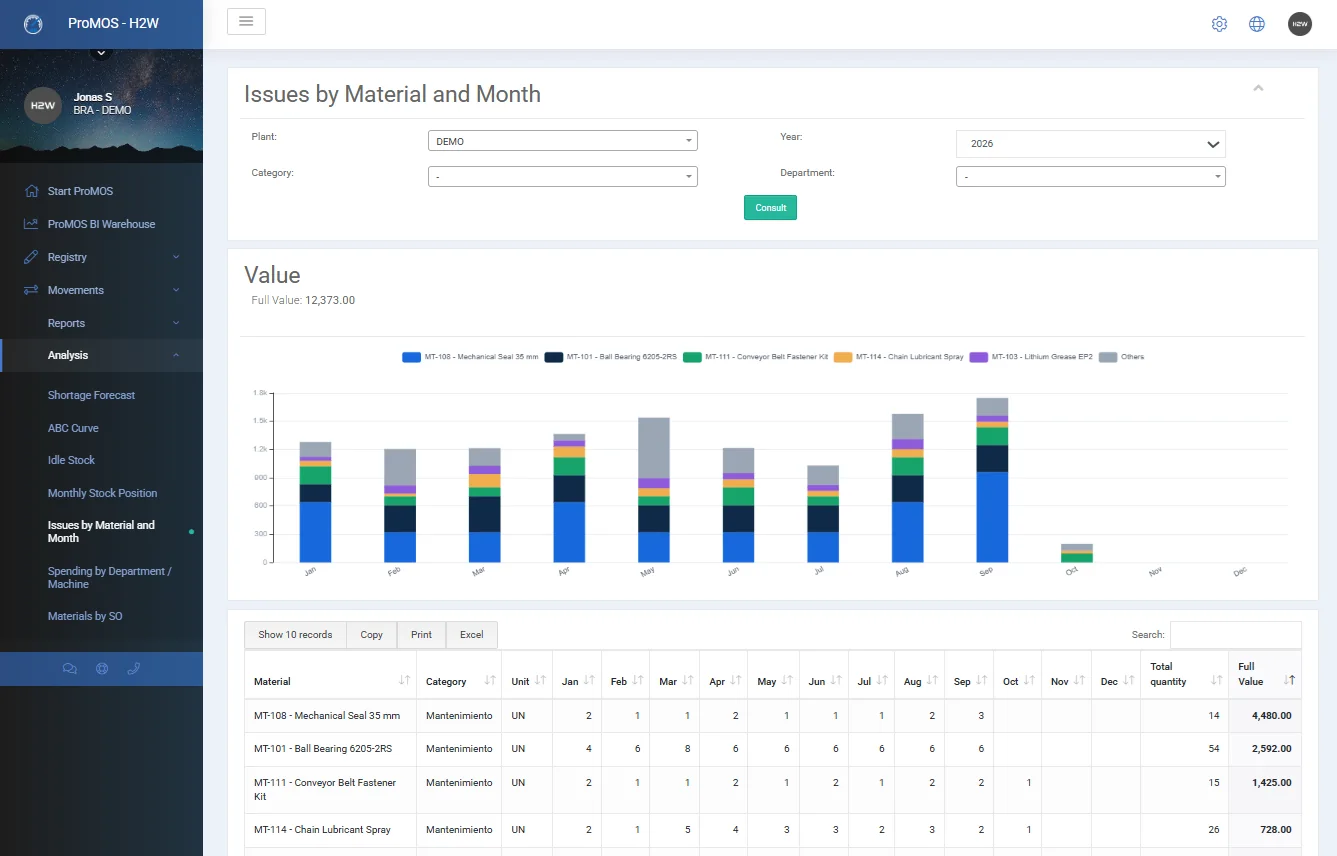The width and height of the screenshot is (1337, 856).
Task: Open the Plant dropdown showing DEMO
Action: pos(562,141)
